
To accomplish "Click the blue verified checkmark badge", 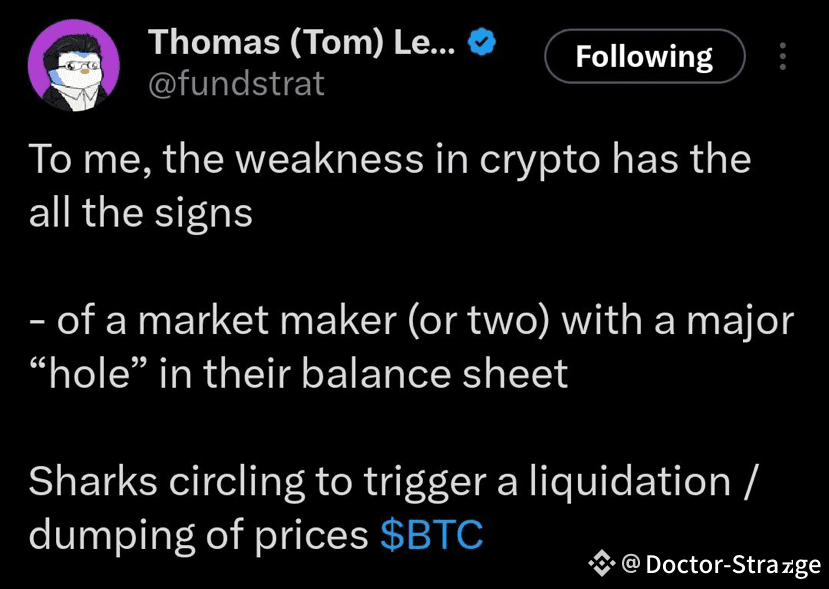I will pos(482,42).
